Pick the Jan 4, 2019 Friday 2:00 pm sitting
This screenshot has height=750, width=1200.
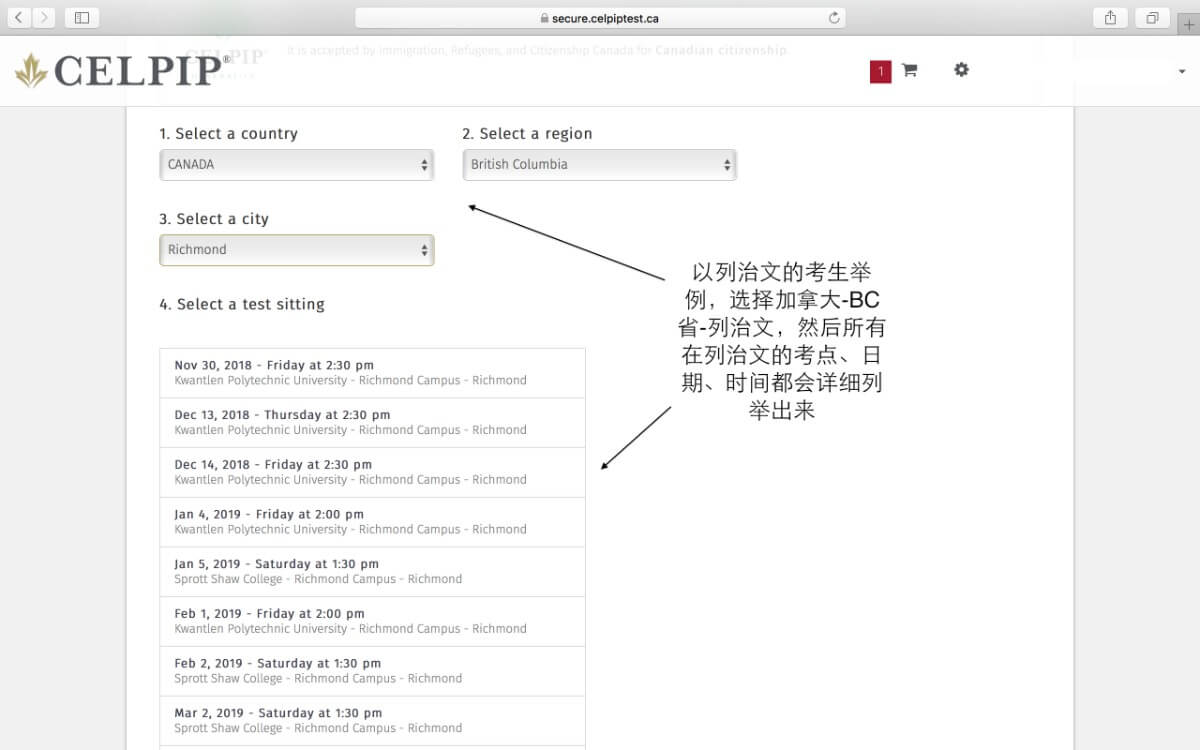click(x=372, y=522)
